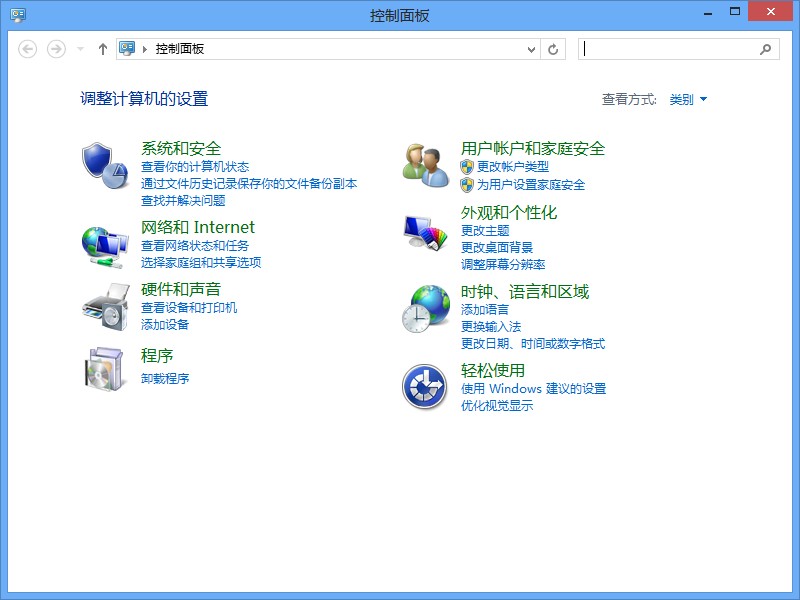Image resolution: width=800 pixels, height=600 pixels.
Task: Open 用户帐户和家庭安全 via its icon
Action: pyautogui.click(x=424, y=158)
